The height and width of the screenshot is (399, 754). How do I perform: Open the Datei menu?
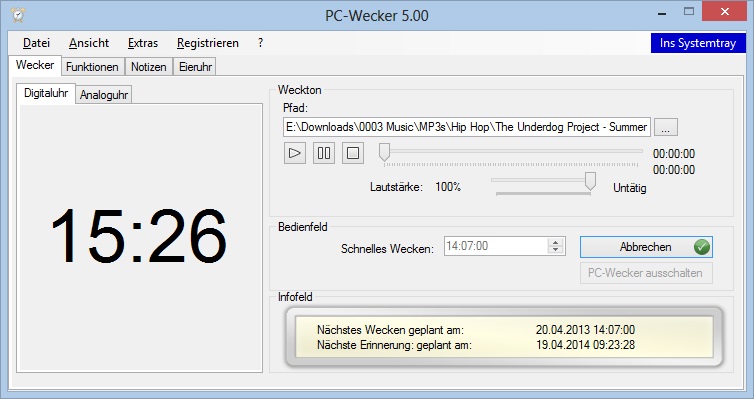[37, 43]
